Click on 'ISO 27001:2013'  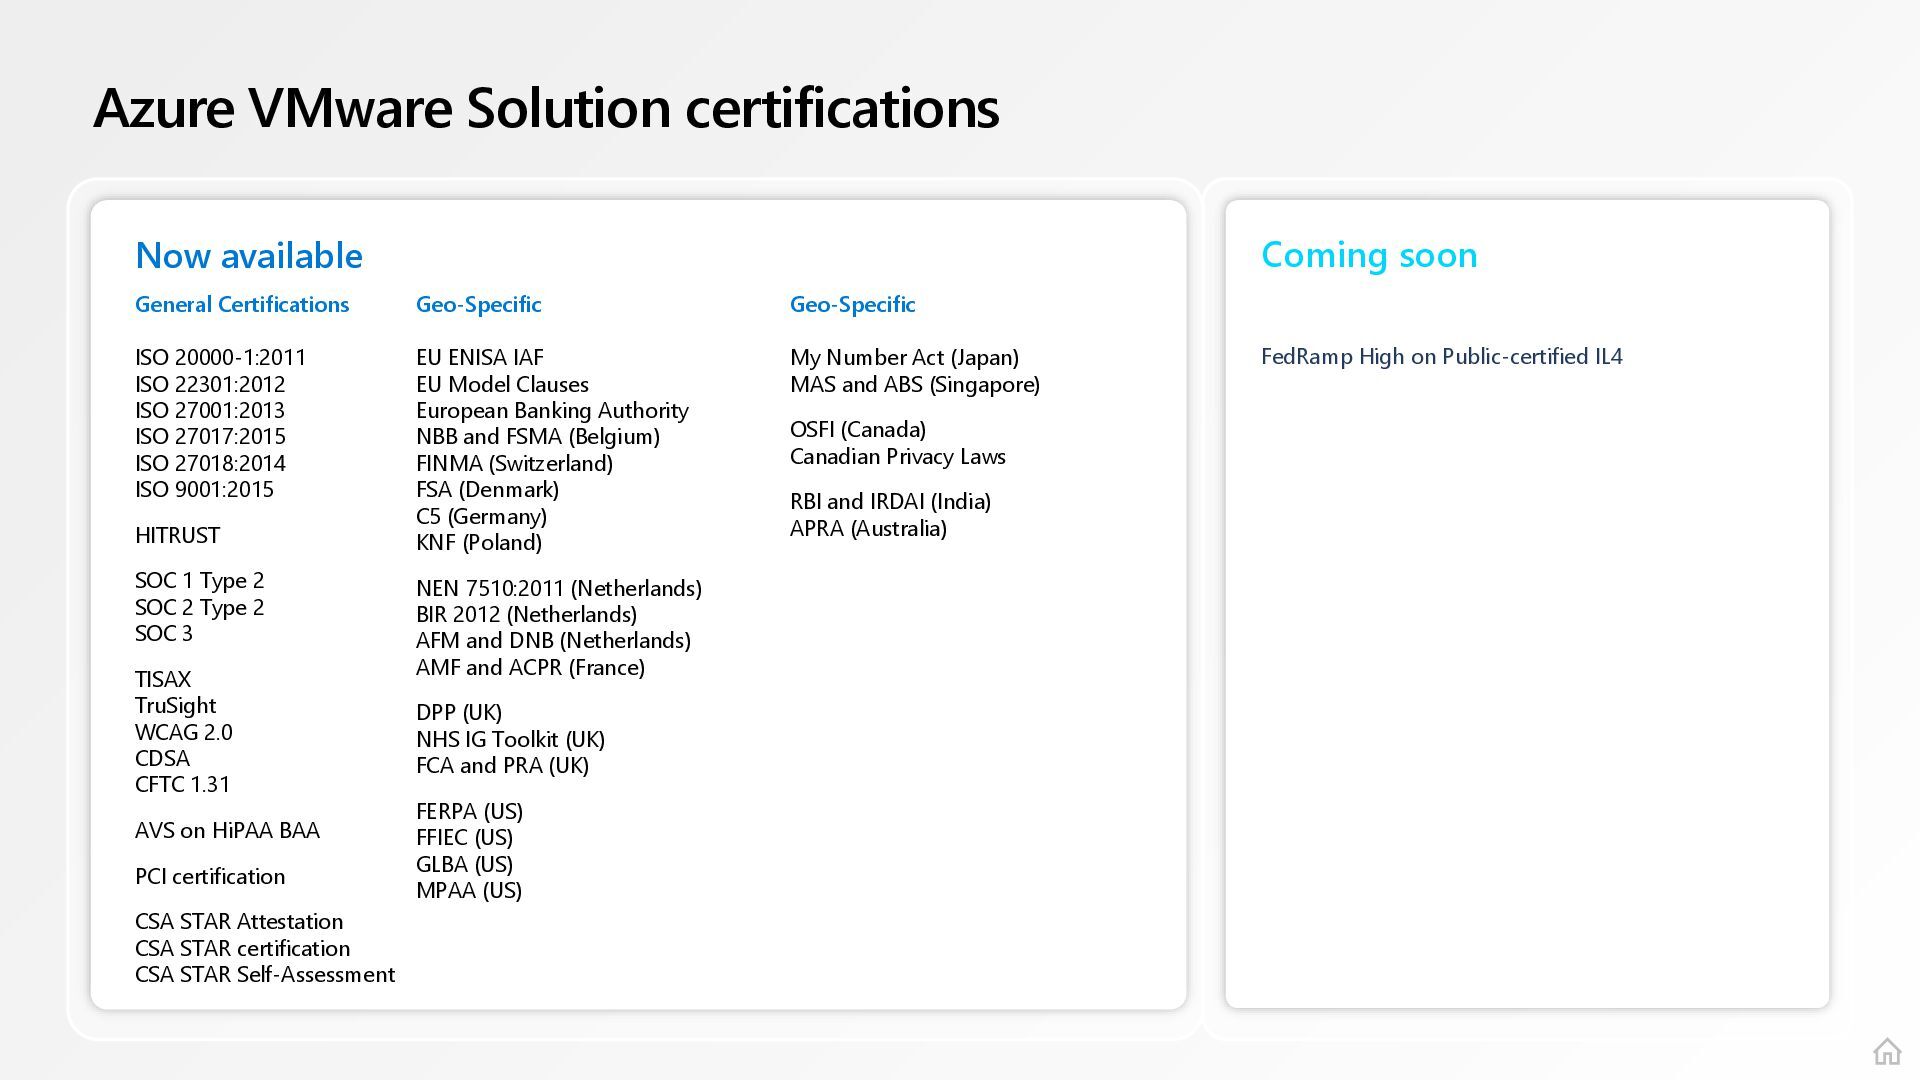(x=210, y=410)
